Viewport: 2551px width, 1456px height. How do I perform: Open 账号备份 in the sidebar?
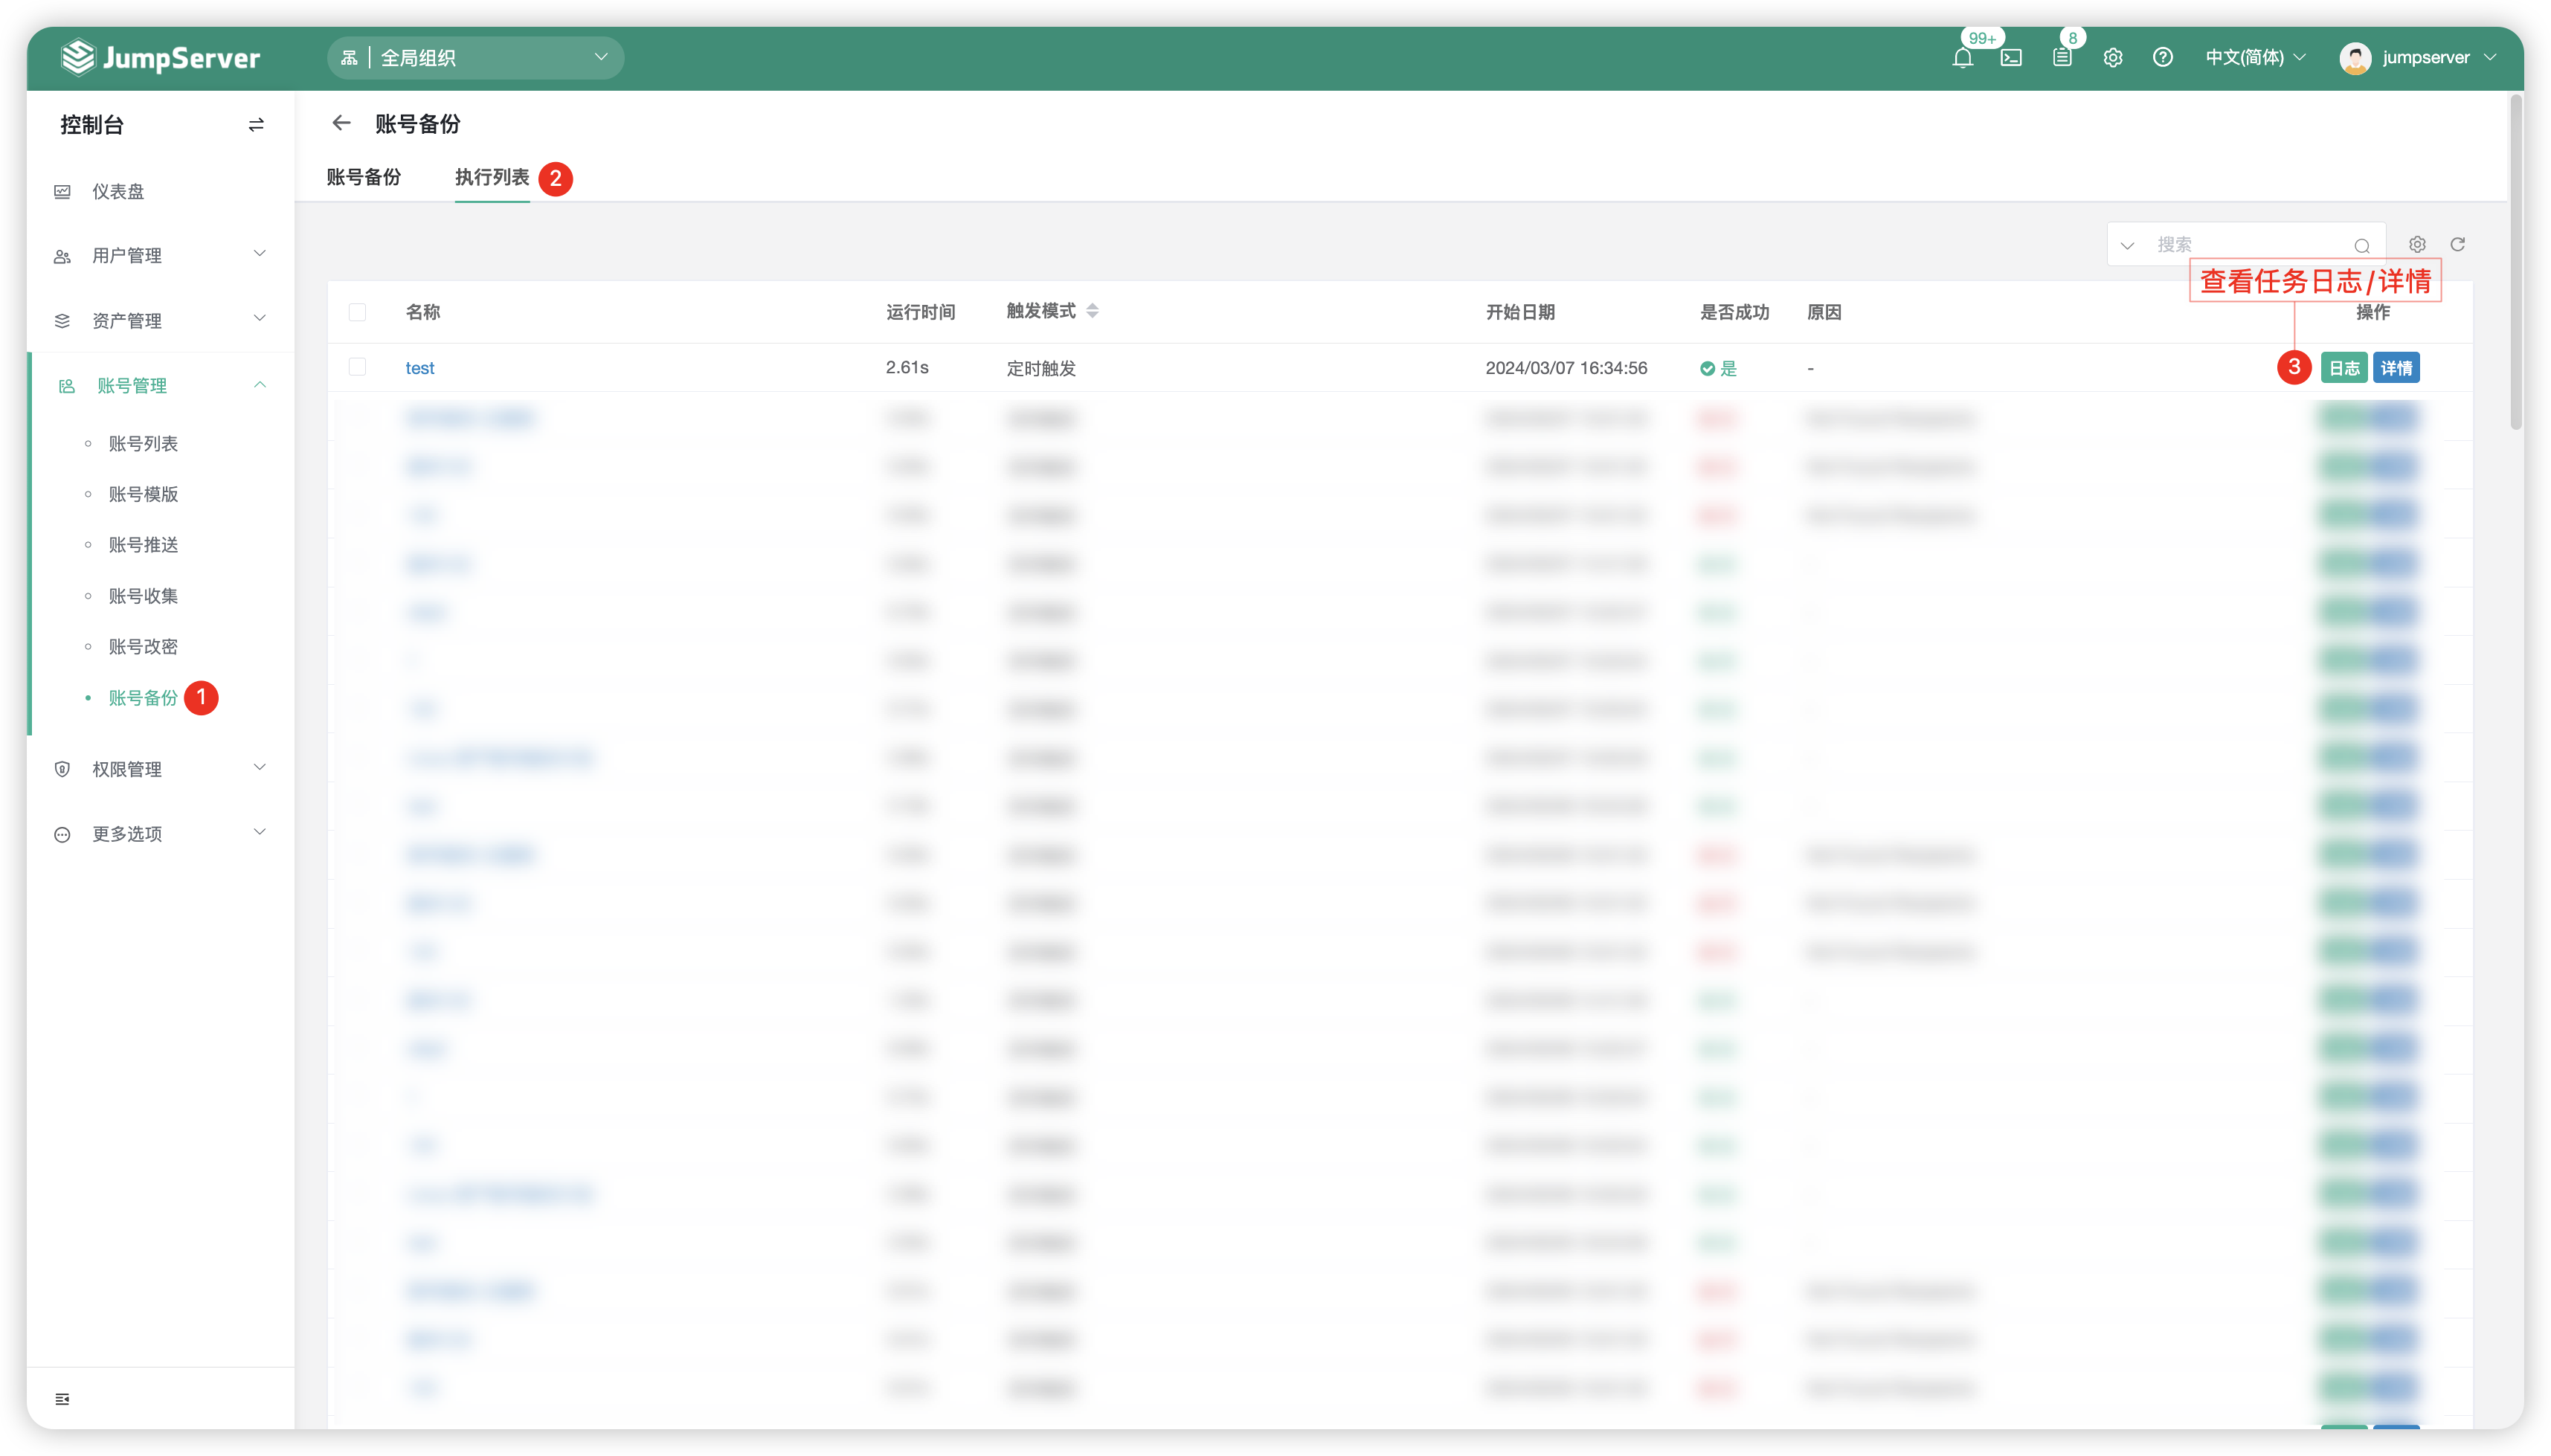click(143, 698)
